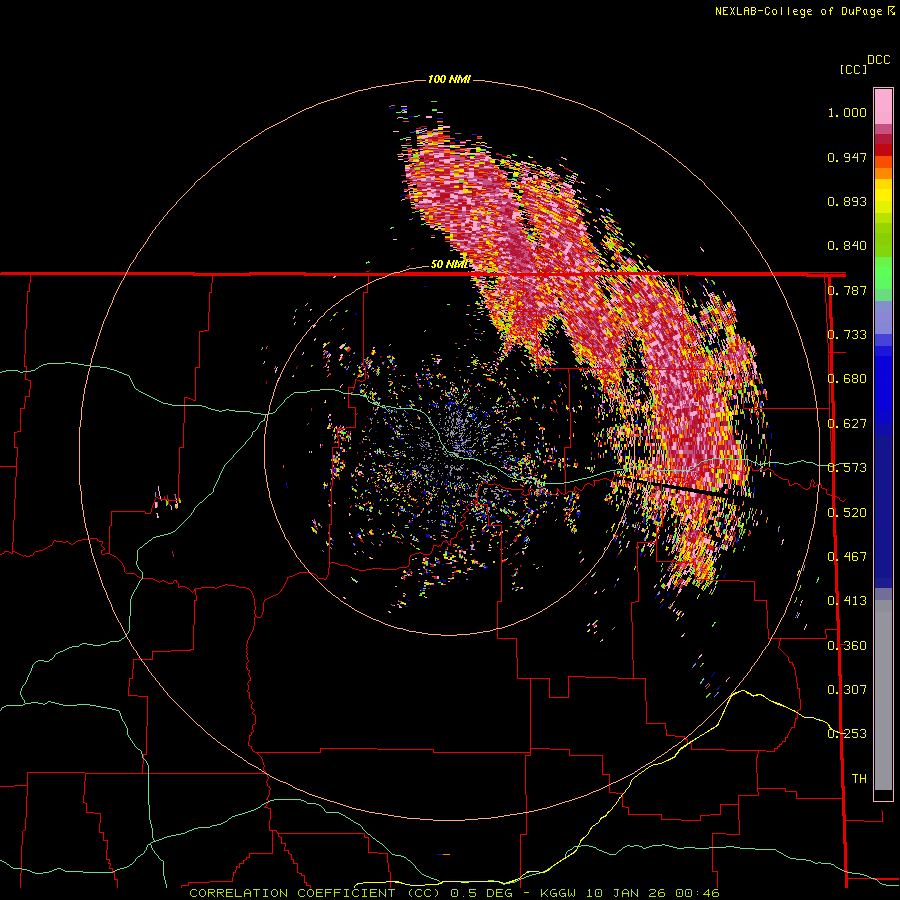Click the NEXLAB-College of DuPage credit text
Viewport: 900px width, 900px height.
(798, 11)
